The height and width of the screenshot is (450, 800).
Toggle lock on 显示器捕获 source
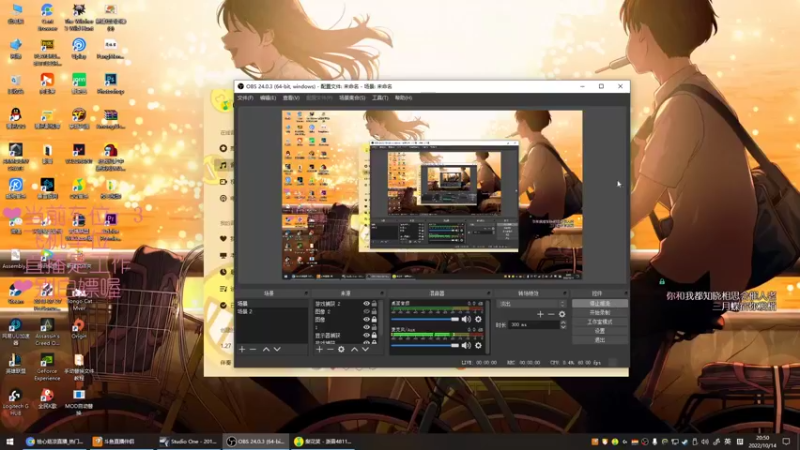374,335
